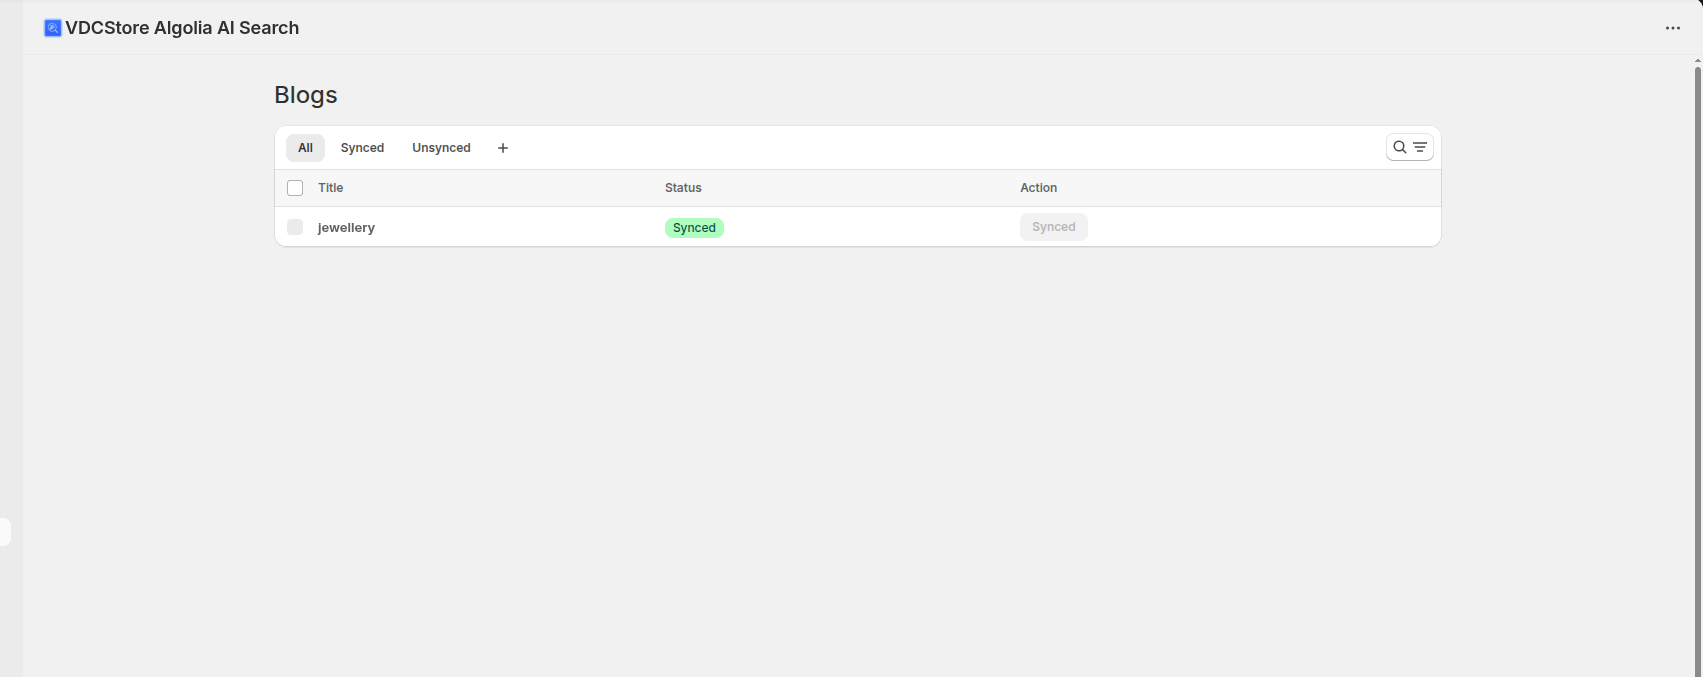Viewport: 1703px width, 677px height.
Task: Switch to the All tab
Action: tap(305, 148)
